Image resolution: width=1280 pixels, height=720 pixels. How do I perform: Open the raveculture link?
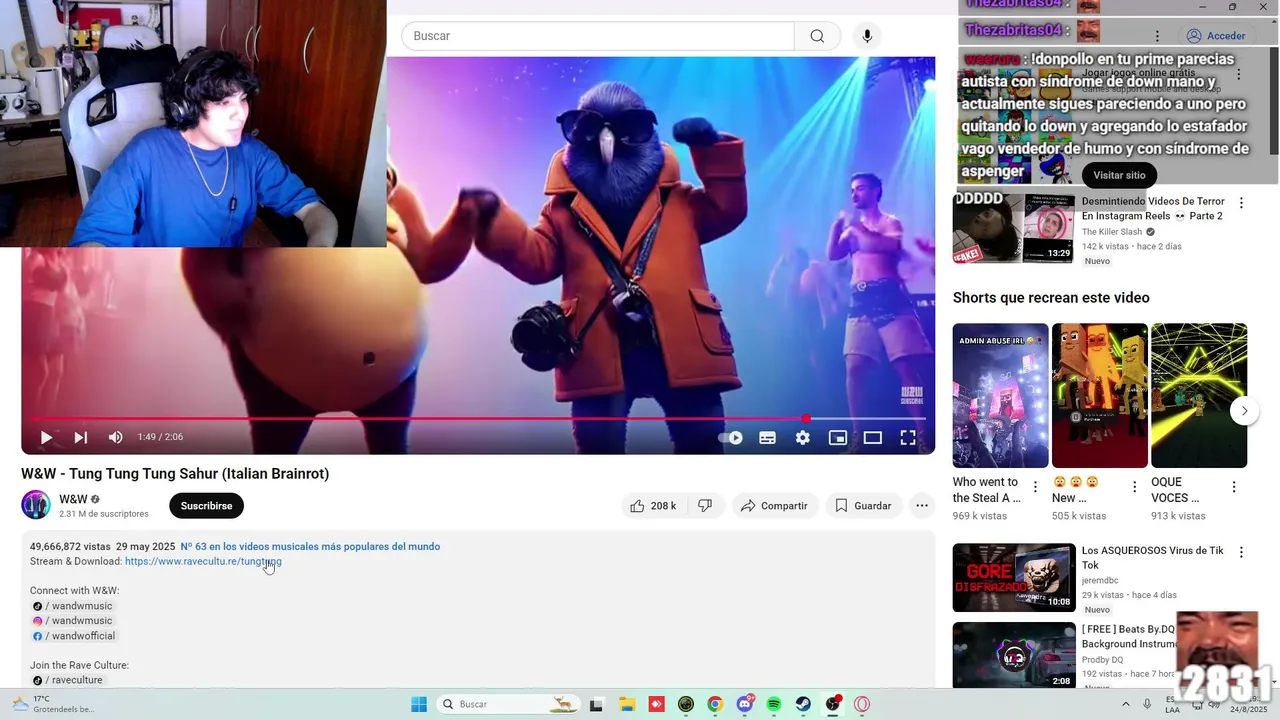tap(67, 680)
